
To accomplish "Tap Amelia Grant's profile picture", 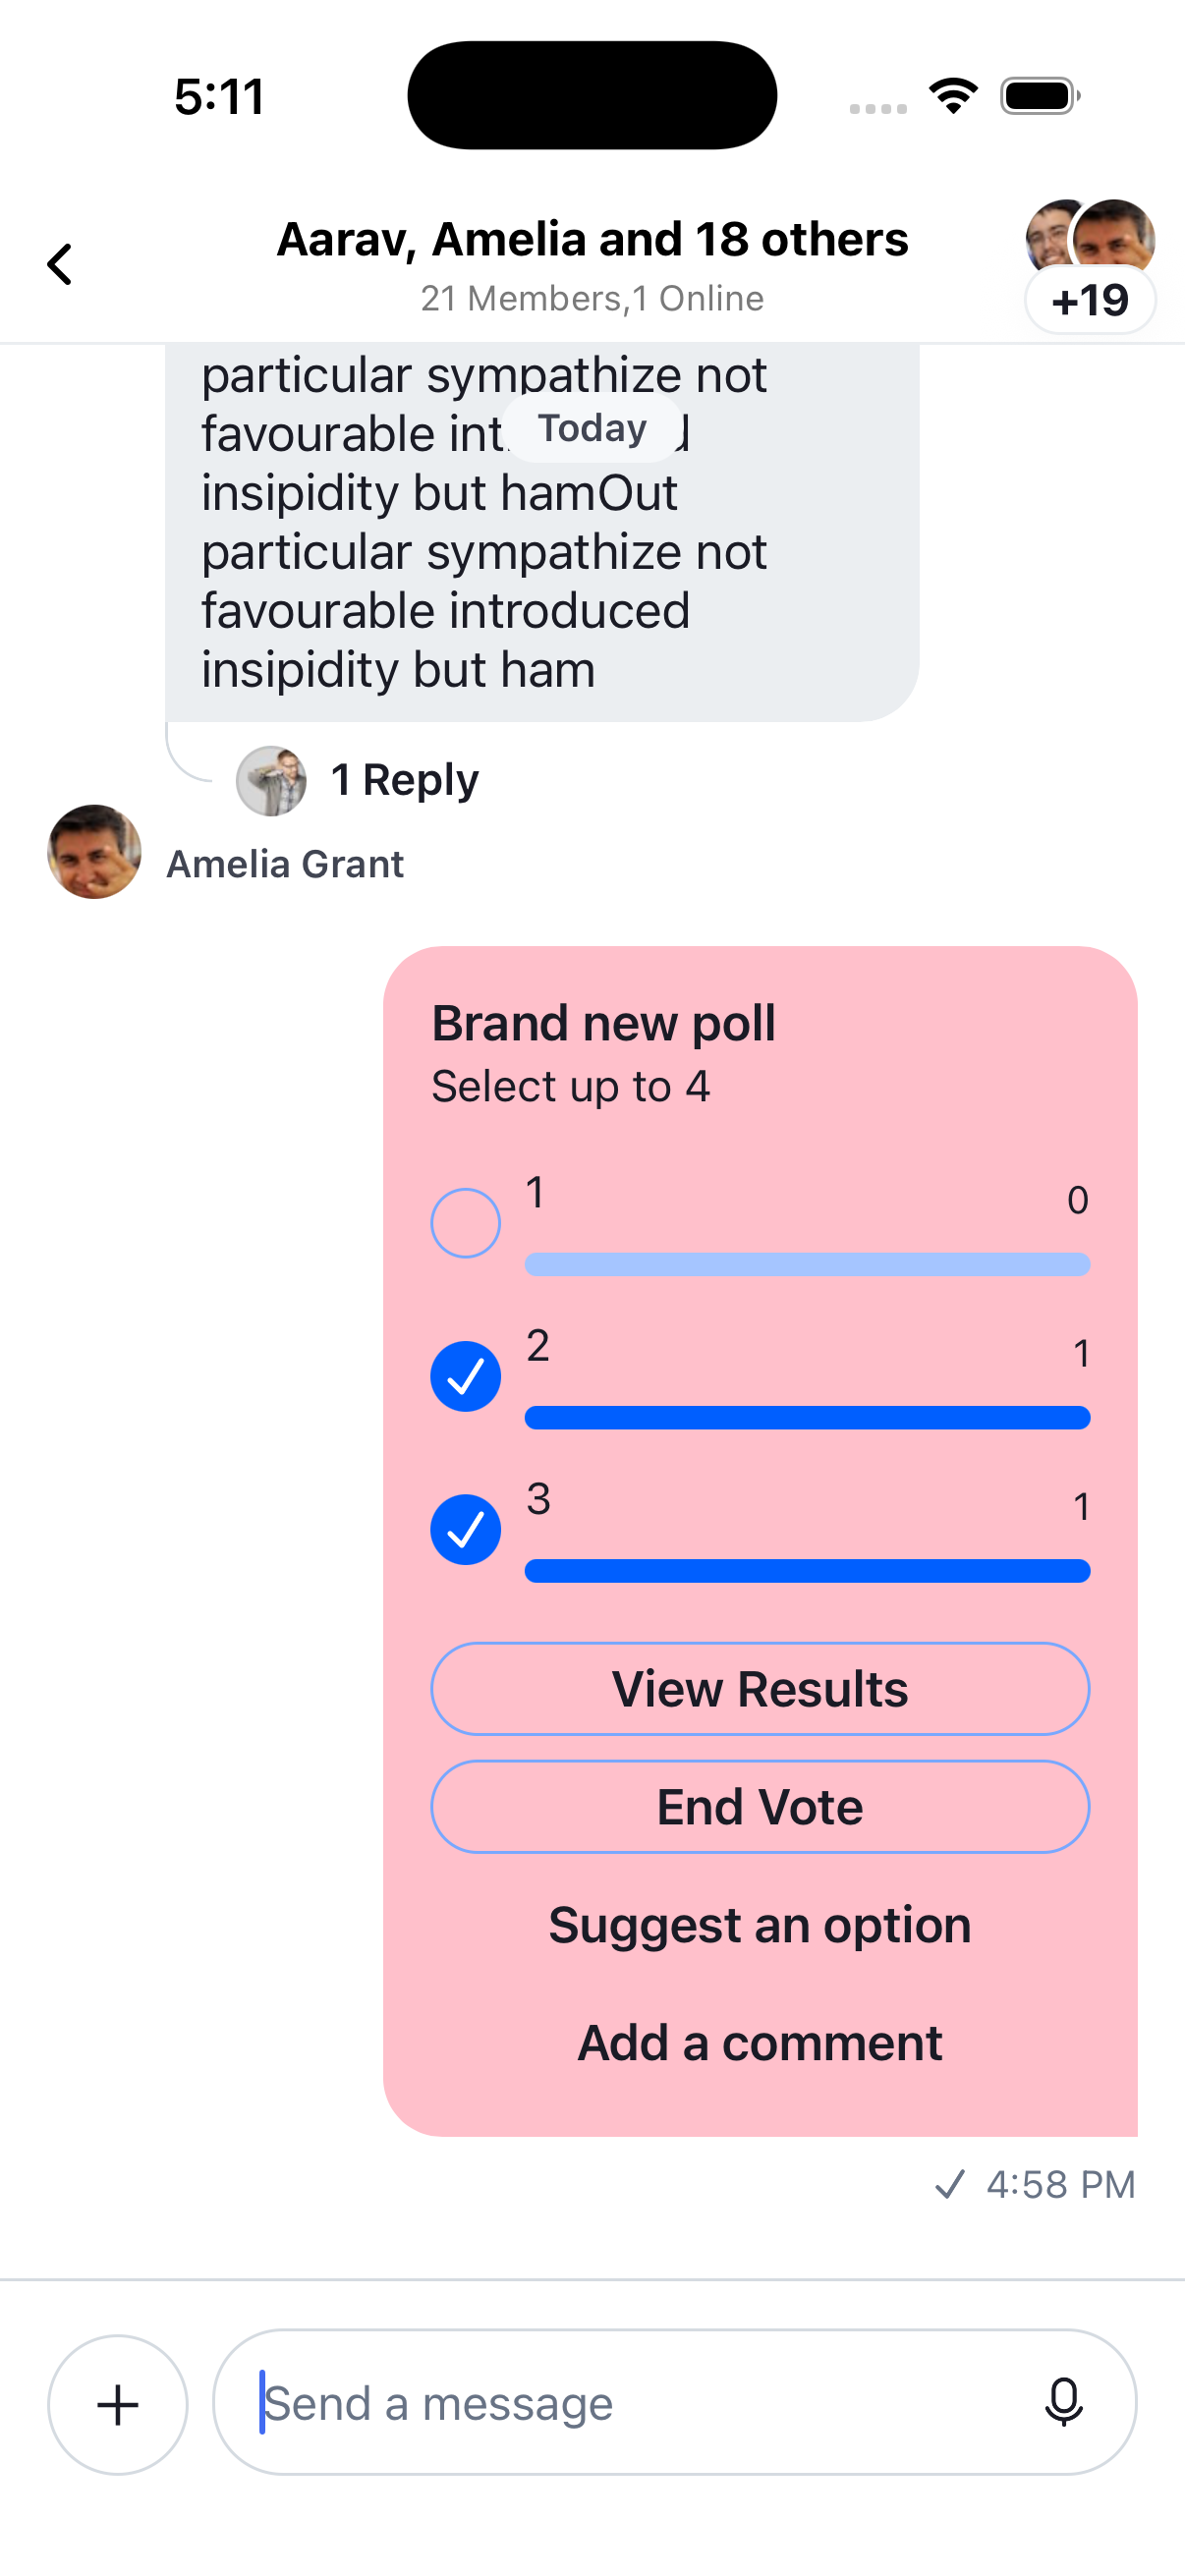I will pyautogui.click(x=94, y=852).
